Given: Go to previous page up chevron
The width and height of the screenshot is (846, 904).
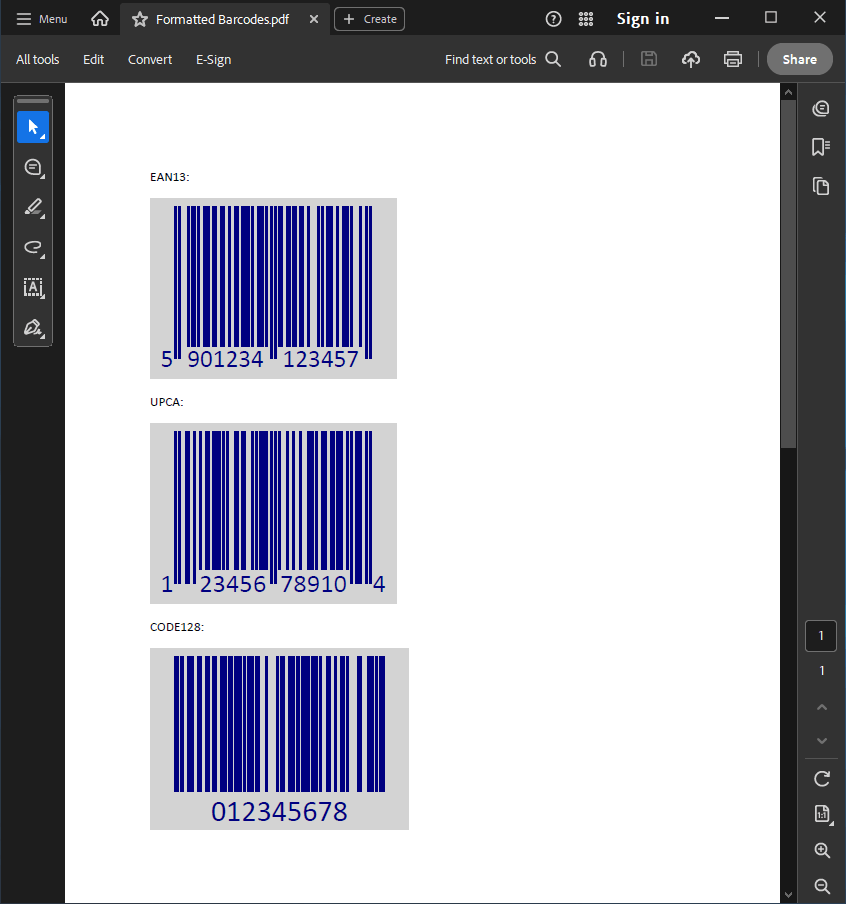Looking at the screenshot, I should [x=822, y=707].
